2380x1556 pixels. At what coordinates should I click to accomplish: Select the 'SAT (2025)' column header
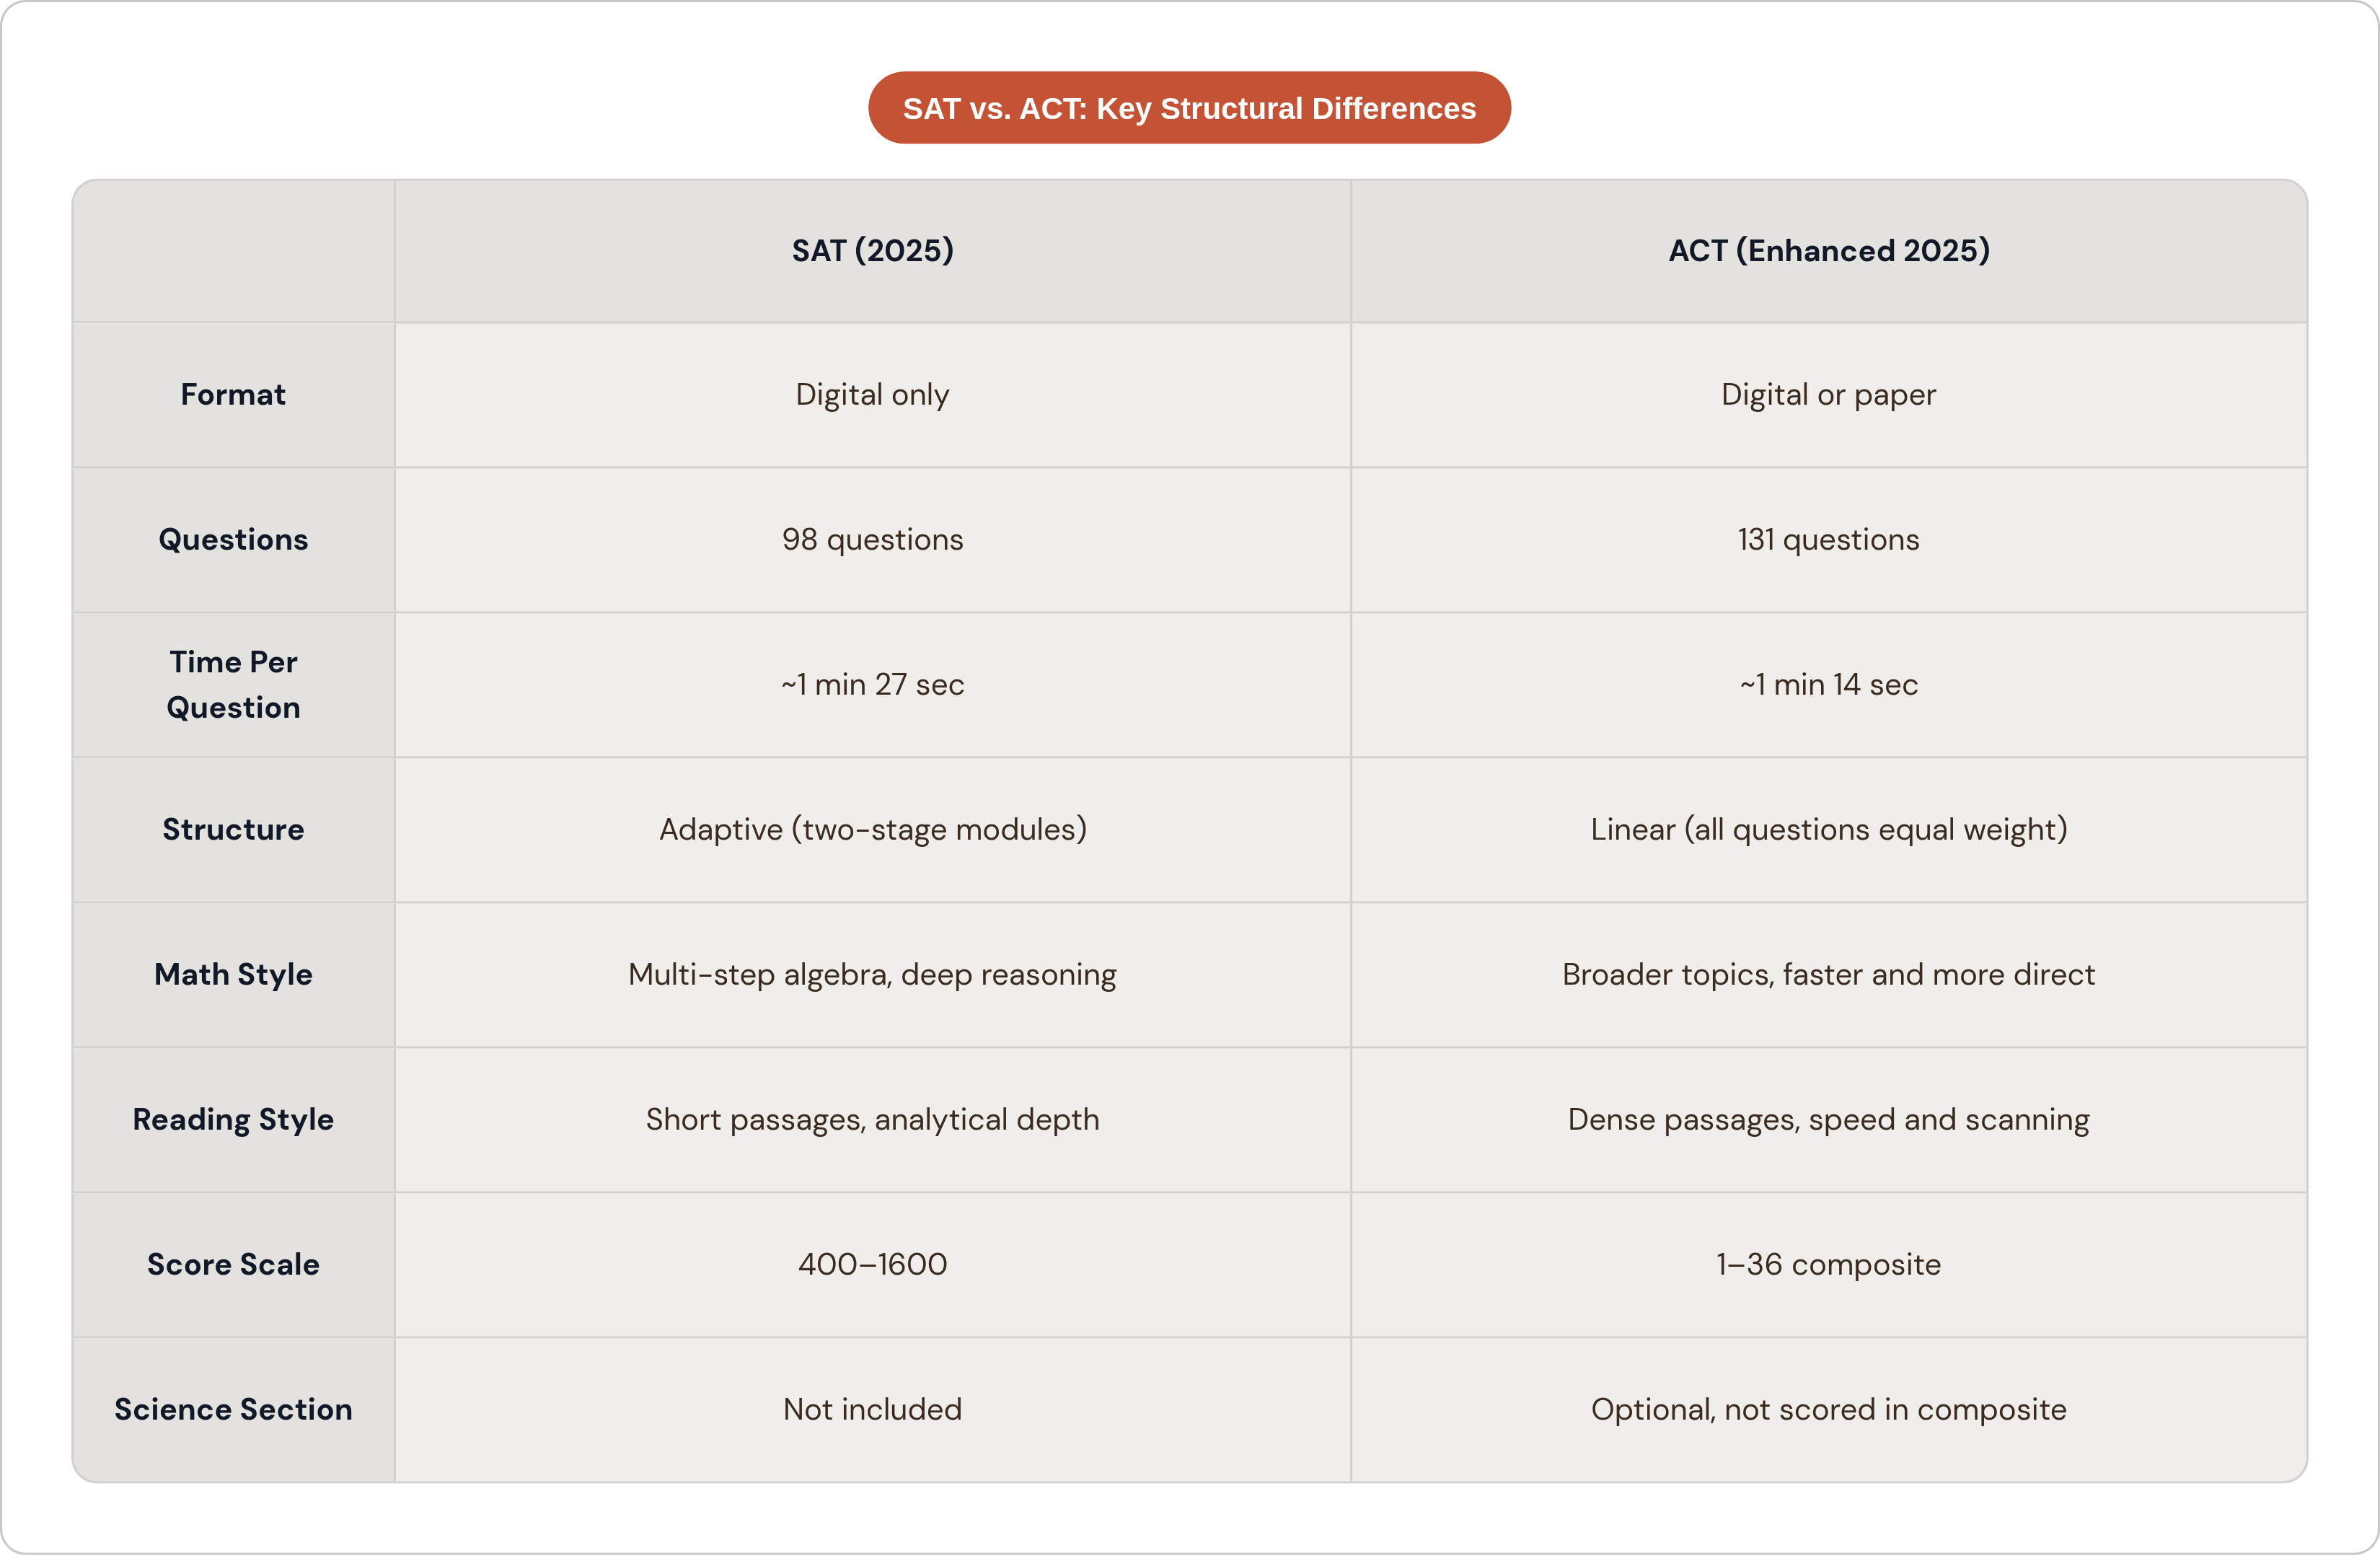(x=873, y=251)
